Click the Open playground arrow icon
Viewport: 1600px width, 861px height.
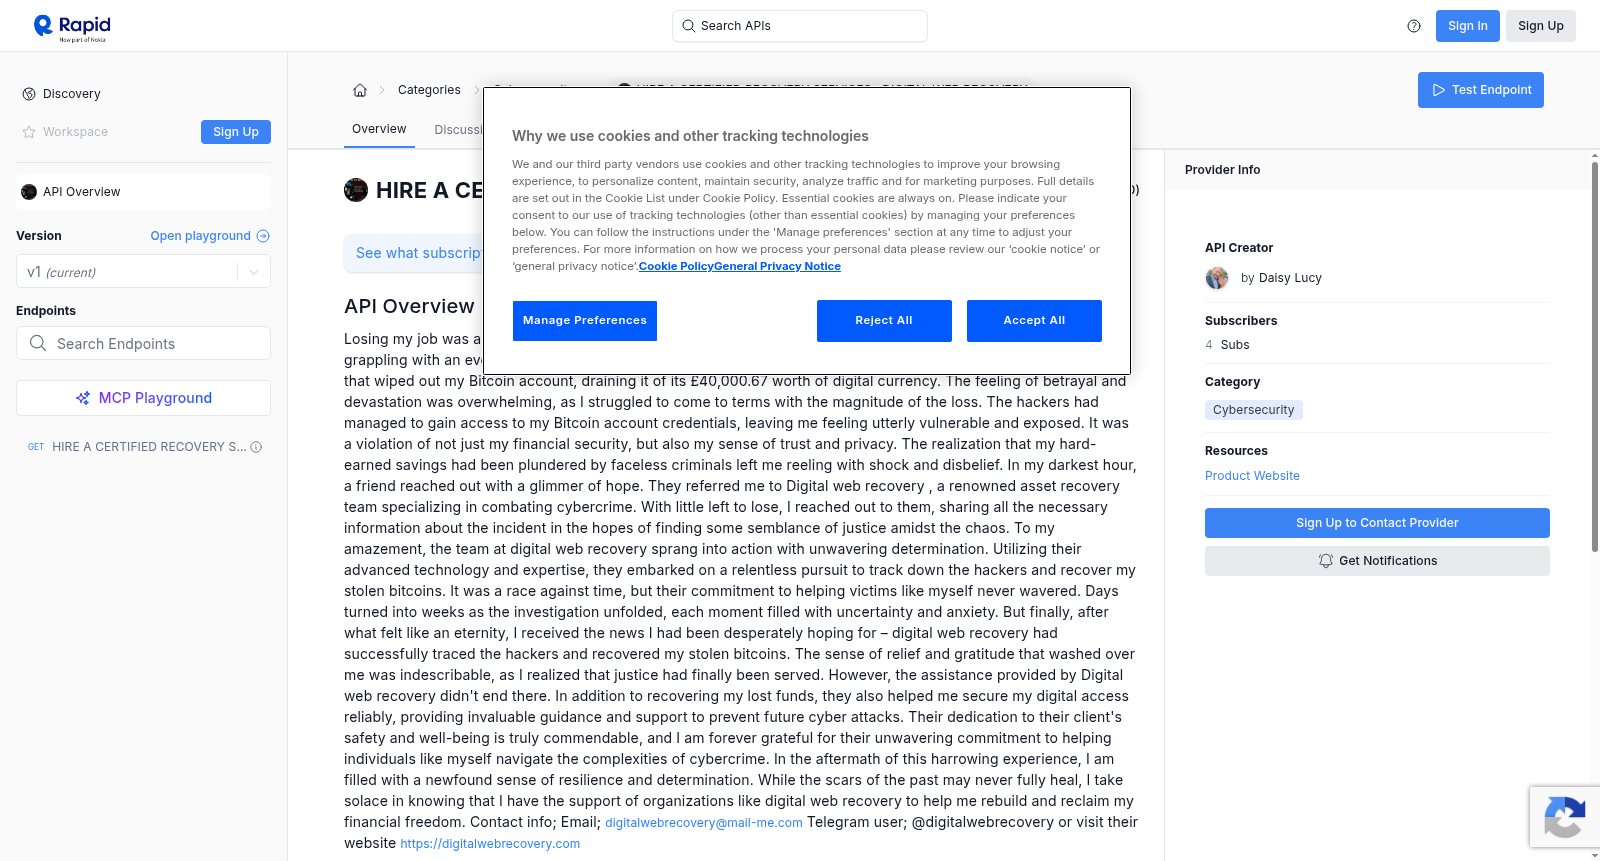click(263, 236)
